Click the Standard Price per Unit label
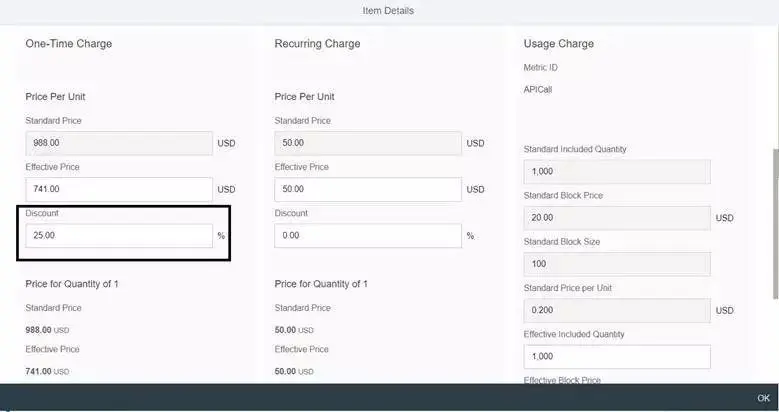The image size is (779, 412). [568, 288]
